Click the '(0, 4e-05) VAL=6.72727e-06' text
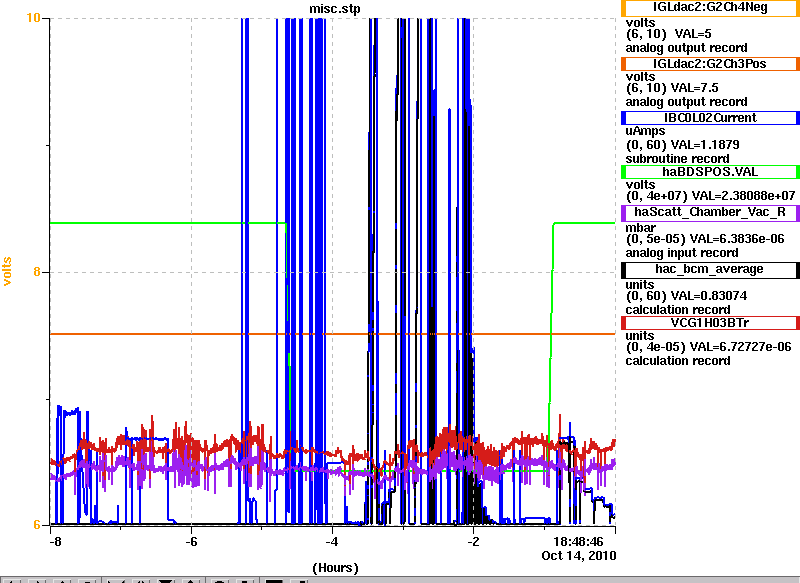This screenshot has width=800, height=583. coord(709,347)
